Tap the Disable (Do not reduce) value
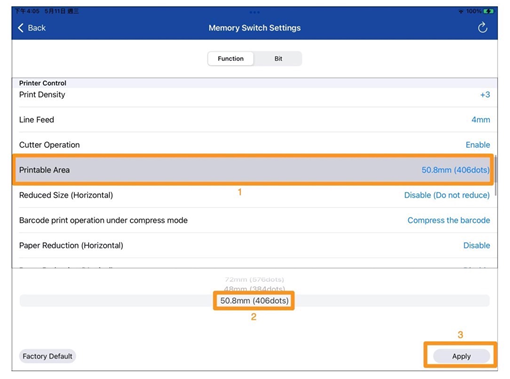The image size is (510, 379). point(447,195)
